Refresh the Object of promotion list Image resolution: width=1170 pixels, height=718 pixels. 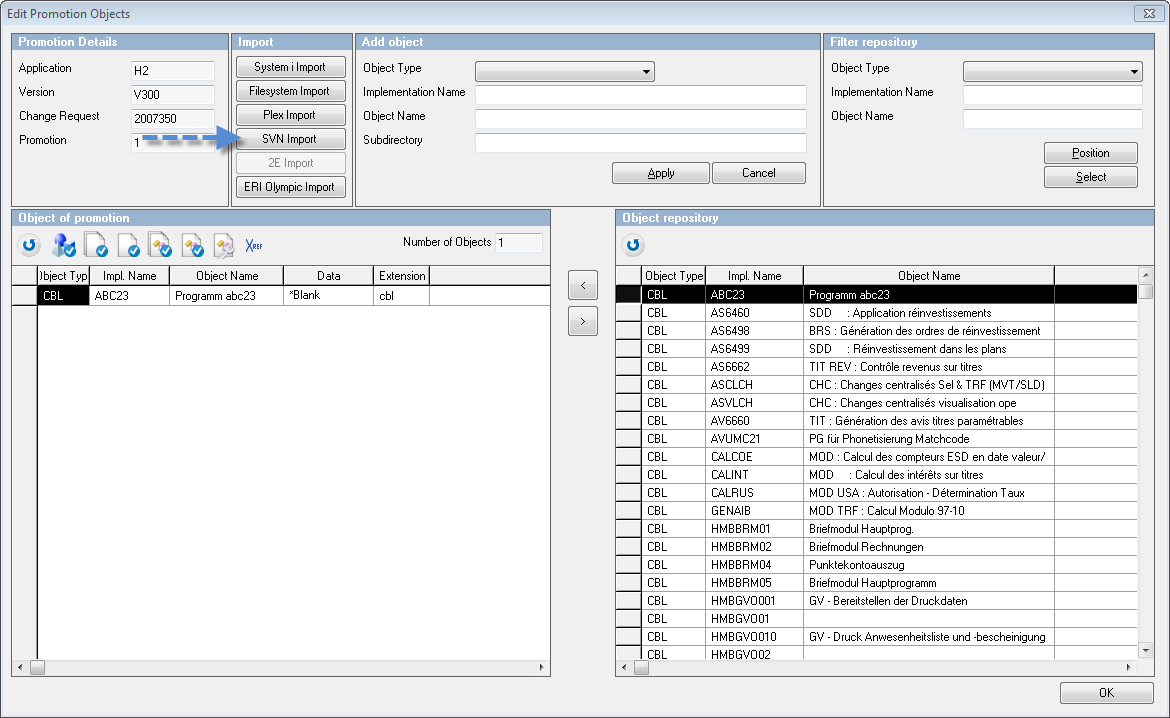coord(29,244)
